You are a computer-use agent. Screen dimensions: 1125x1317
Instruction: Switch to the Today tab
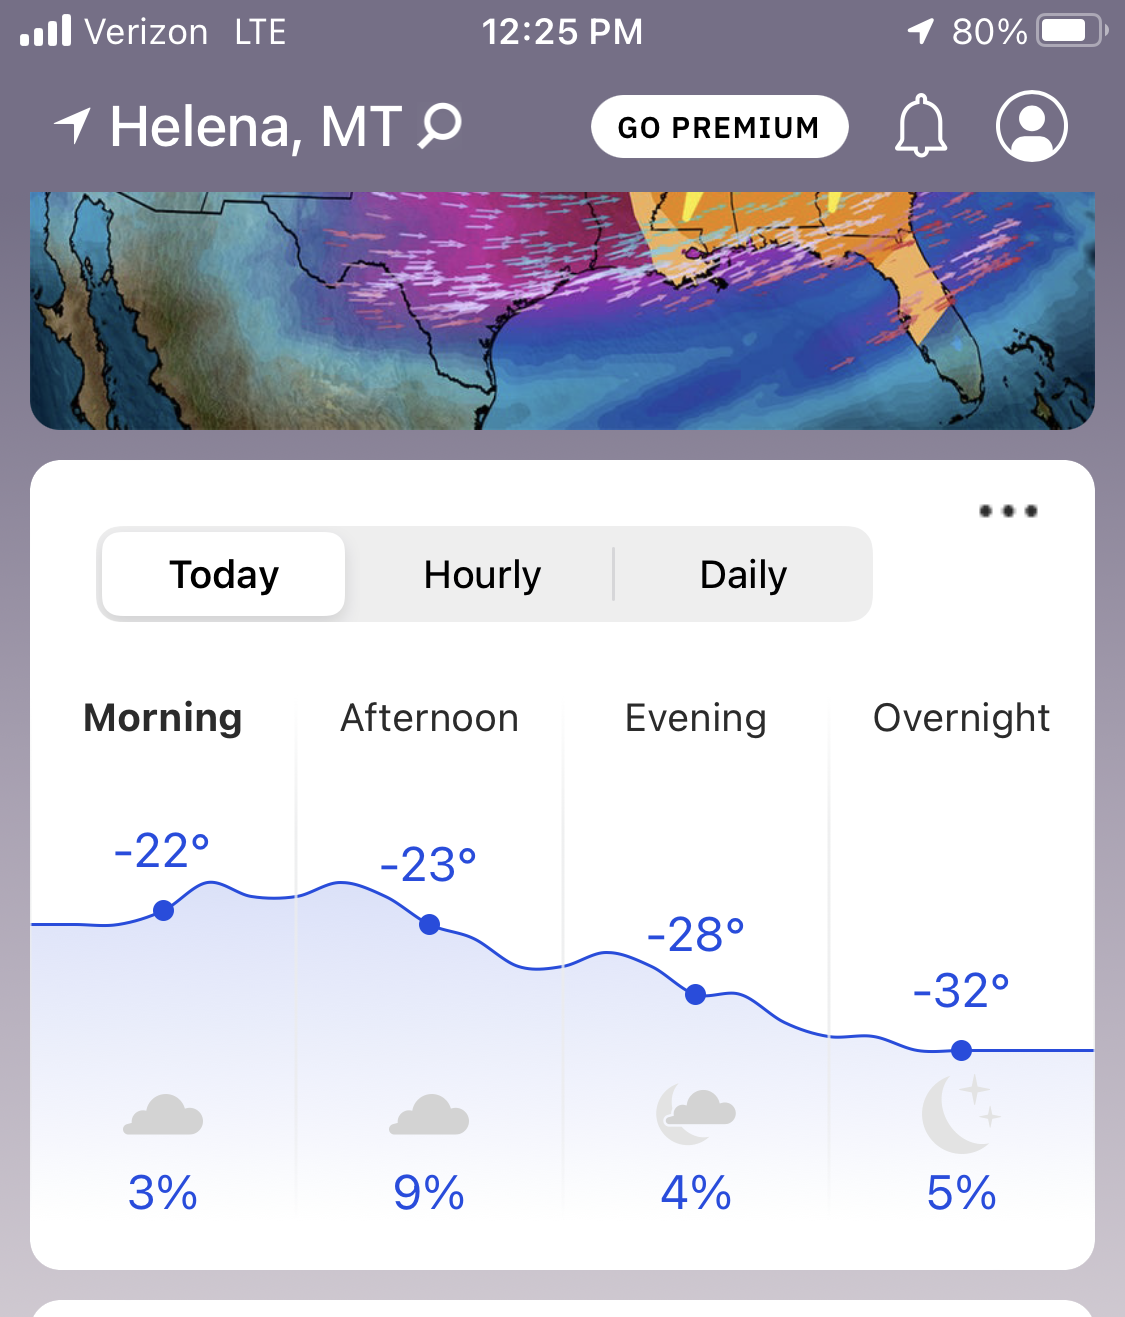tap(224, 574)
